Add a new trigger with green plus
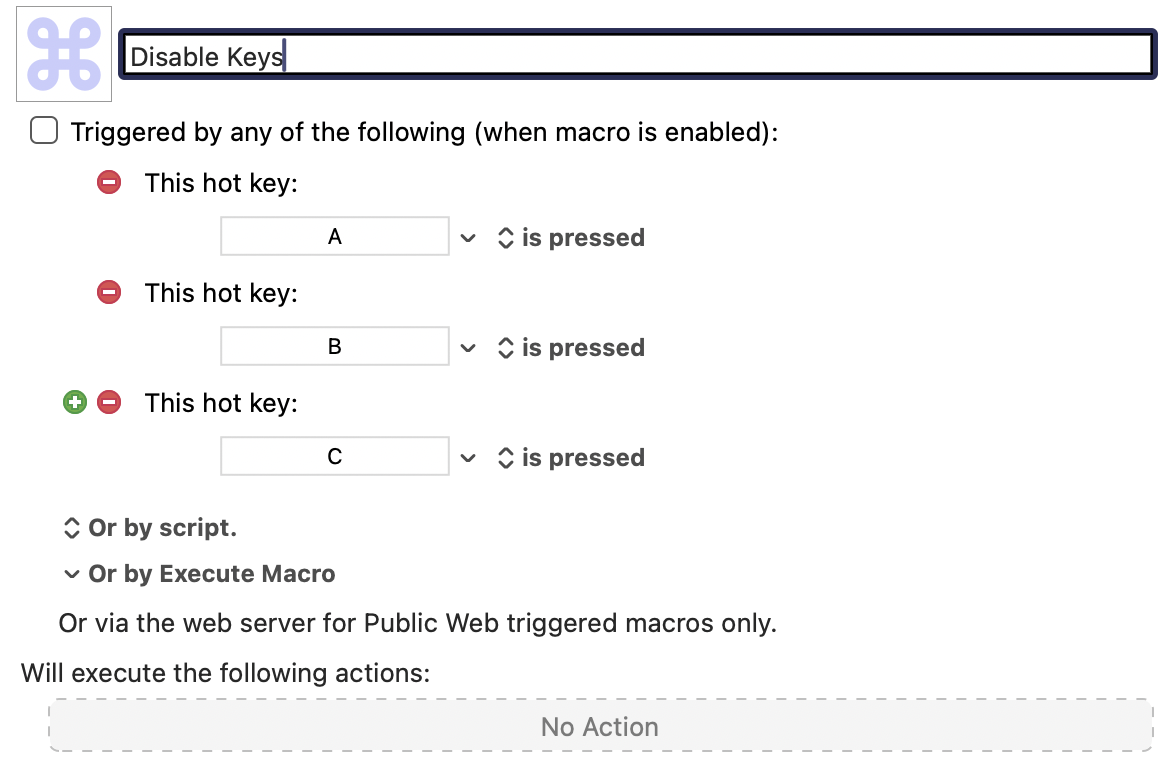This screenshot has height=772, width=1170. [x=75, y=402]
